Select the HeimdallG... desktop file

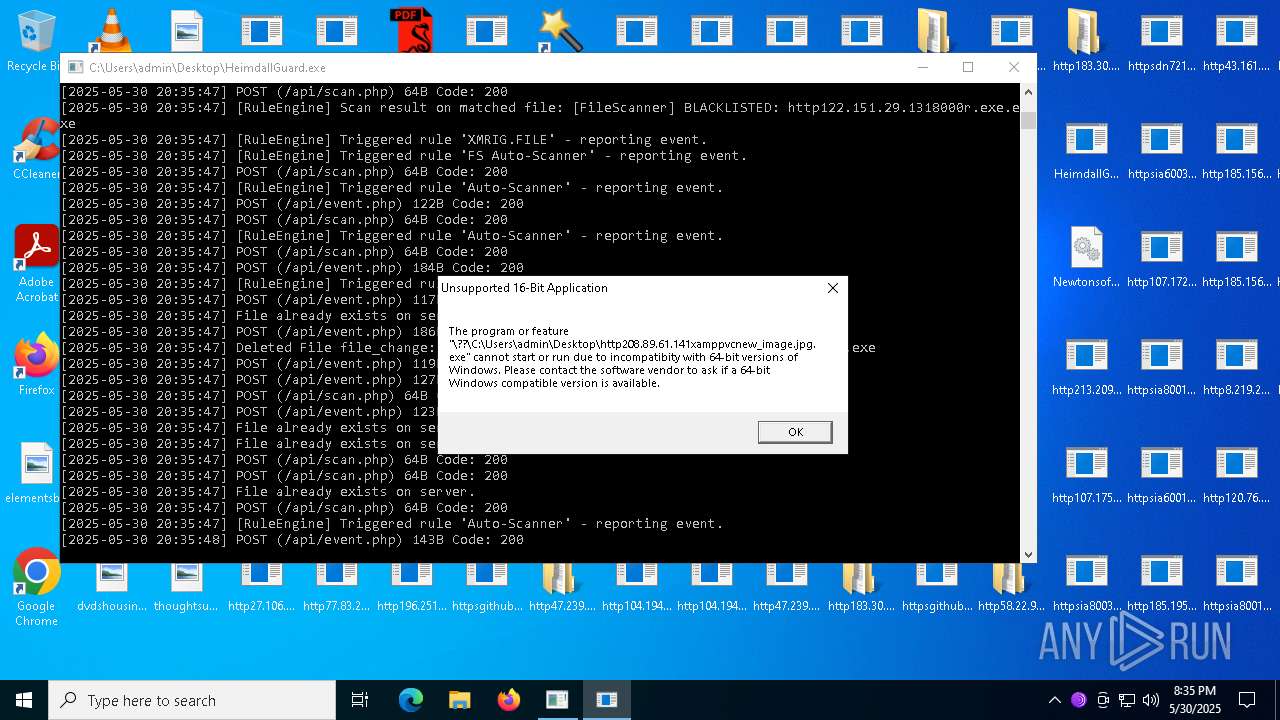1086,149
